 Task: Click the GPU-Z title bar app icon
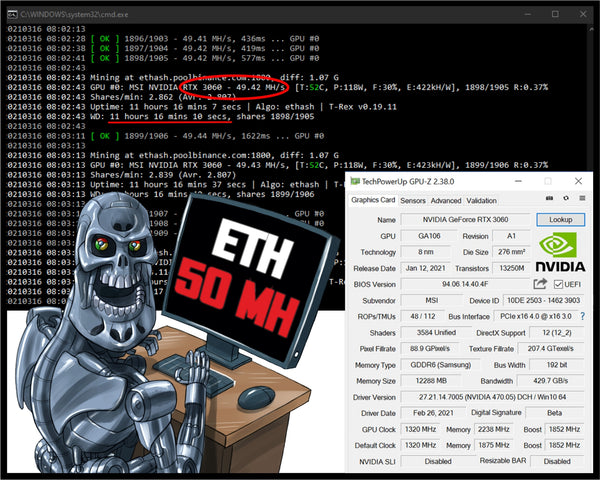click(x=355, y=181)
